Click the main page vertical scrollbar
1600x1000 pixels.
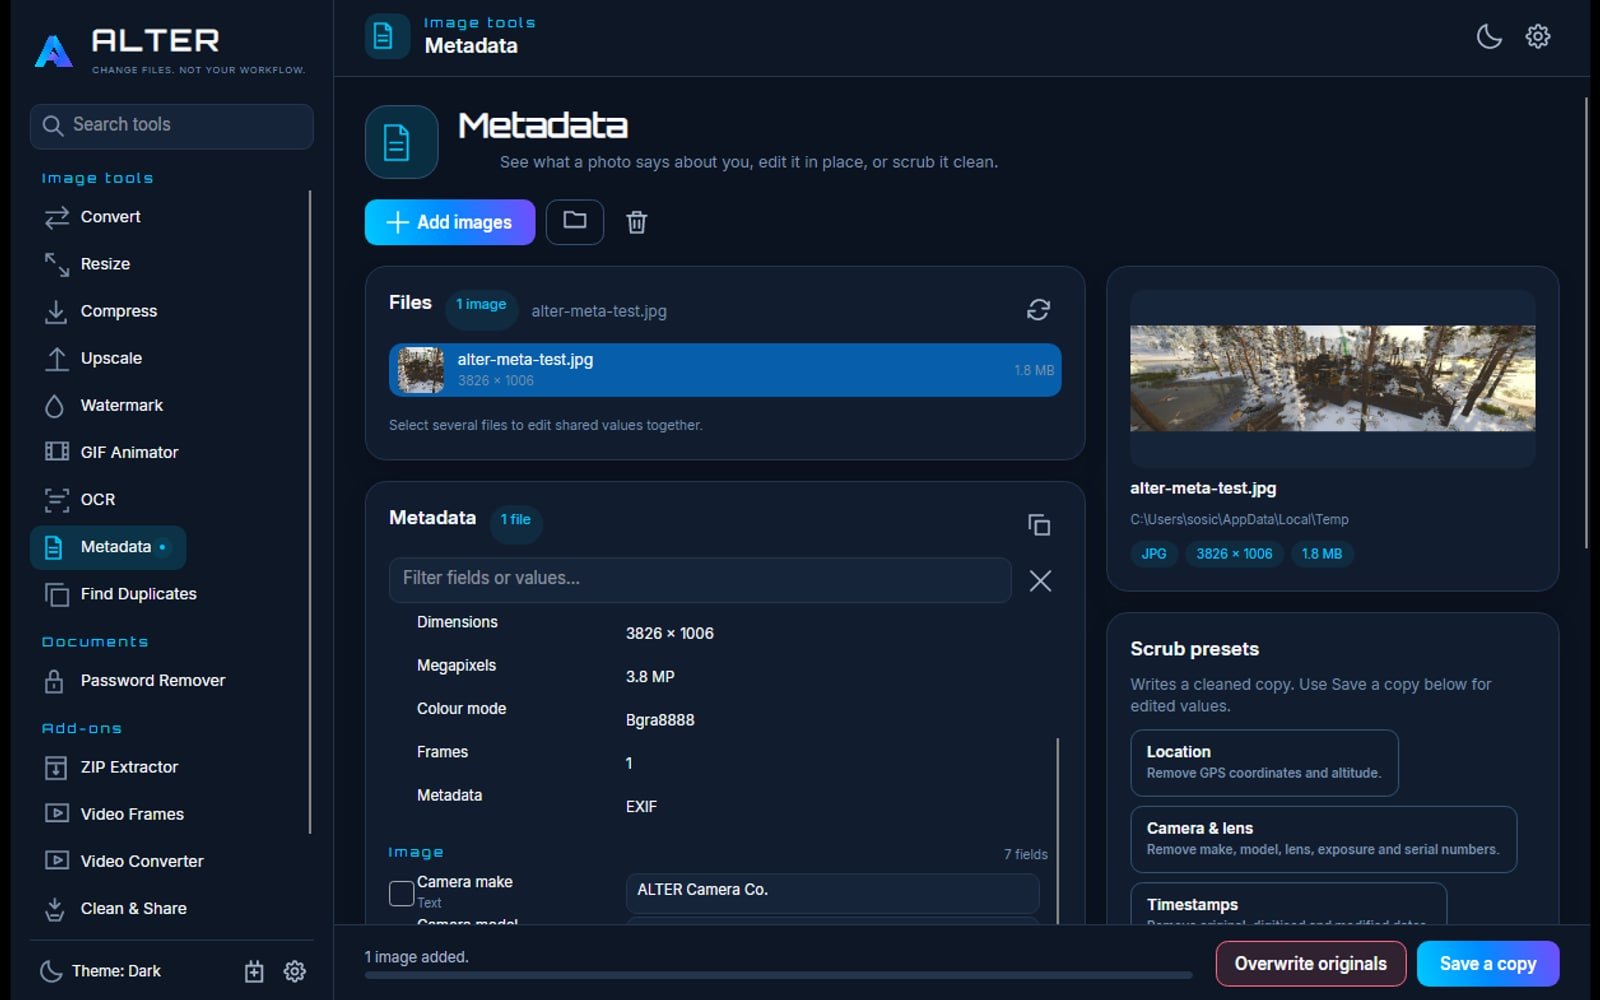(1587, 322)
